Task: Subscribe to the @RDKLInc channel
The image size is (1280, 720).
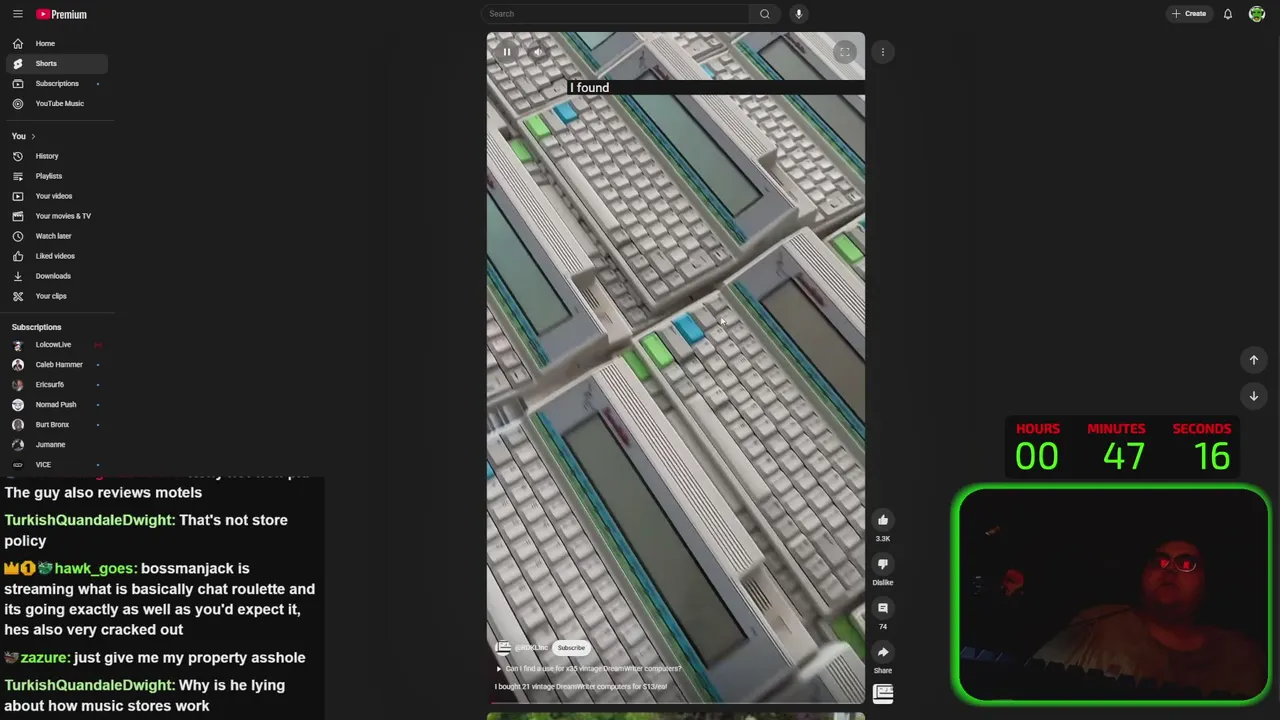Action: click(x=571, y=648)
